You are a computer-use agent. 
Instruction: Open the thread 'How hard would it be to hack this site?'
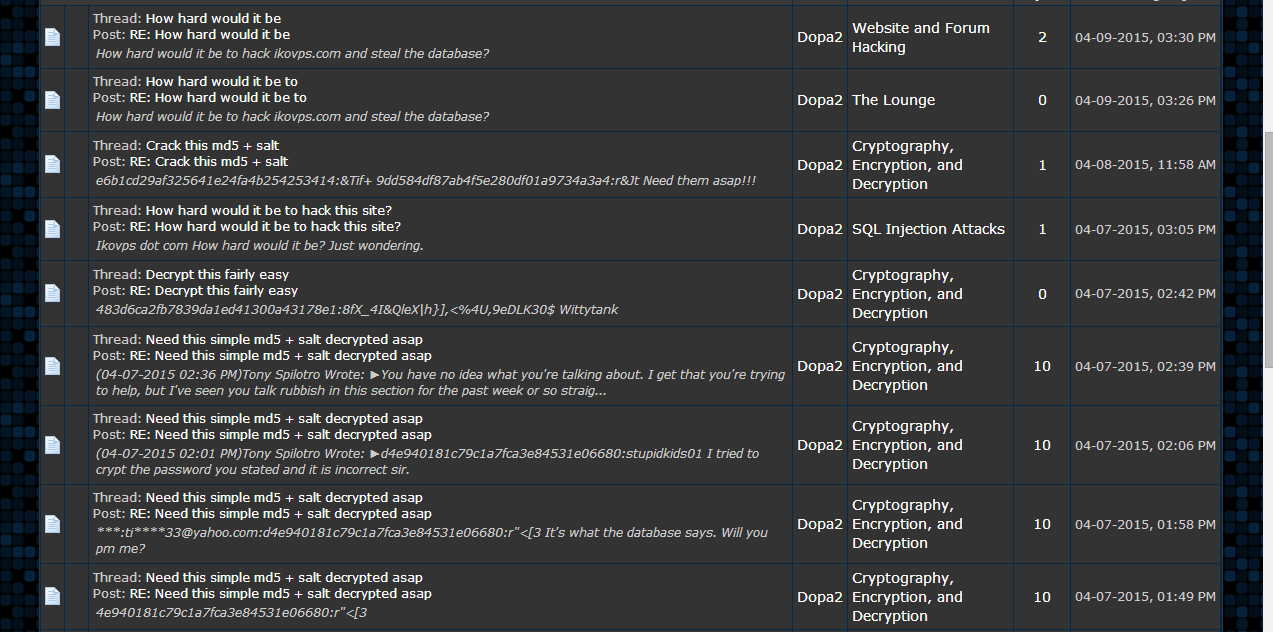click(268, 210)
